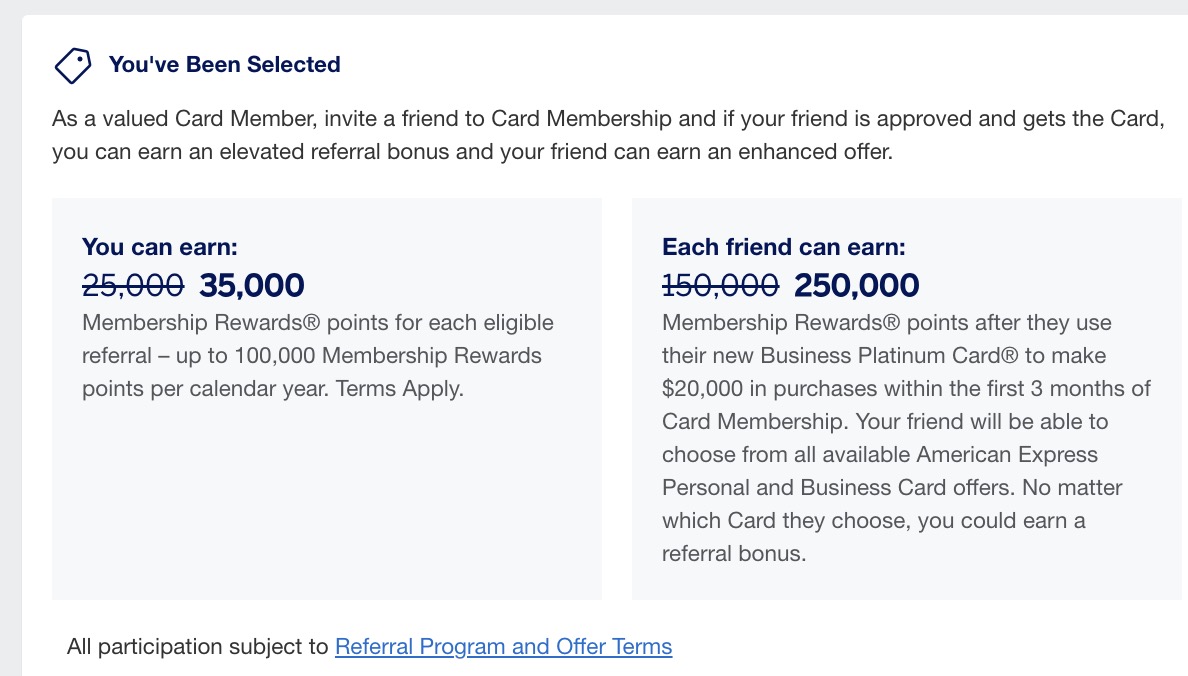Click the You've Been Selected heading
Image resolution: width=1188 pixels, height=676 pixels.
tap(224, 64)
